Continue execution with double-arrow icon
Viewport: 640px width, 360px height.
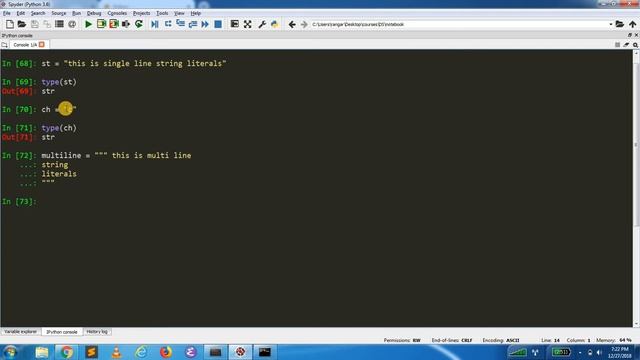[205, 24]
